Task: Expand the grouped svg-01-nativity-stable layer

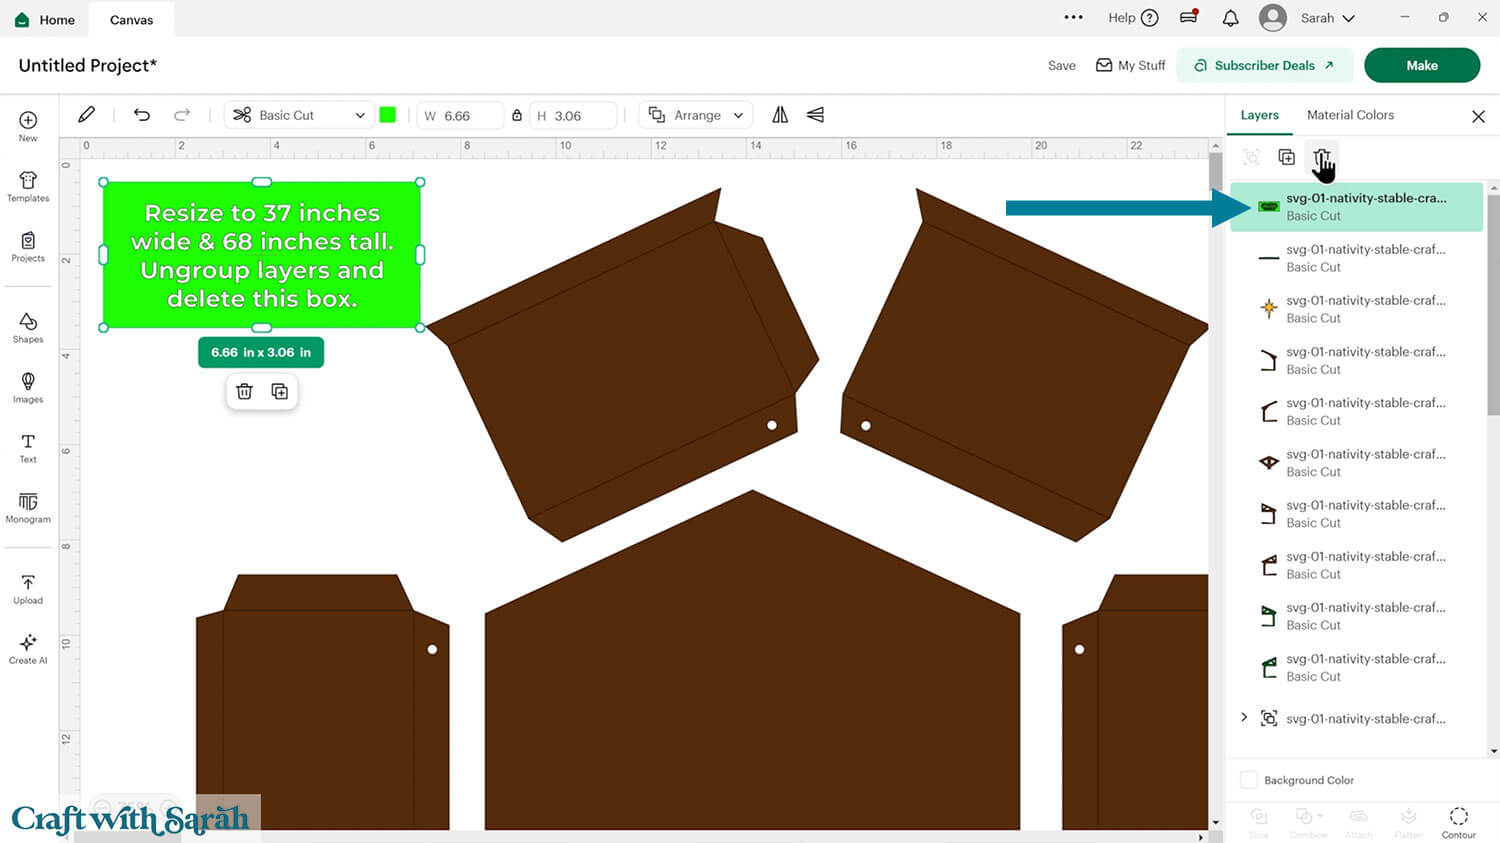Action: coord(1244,718)
